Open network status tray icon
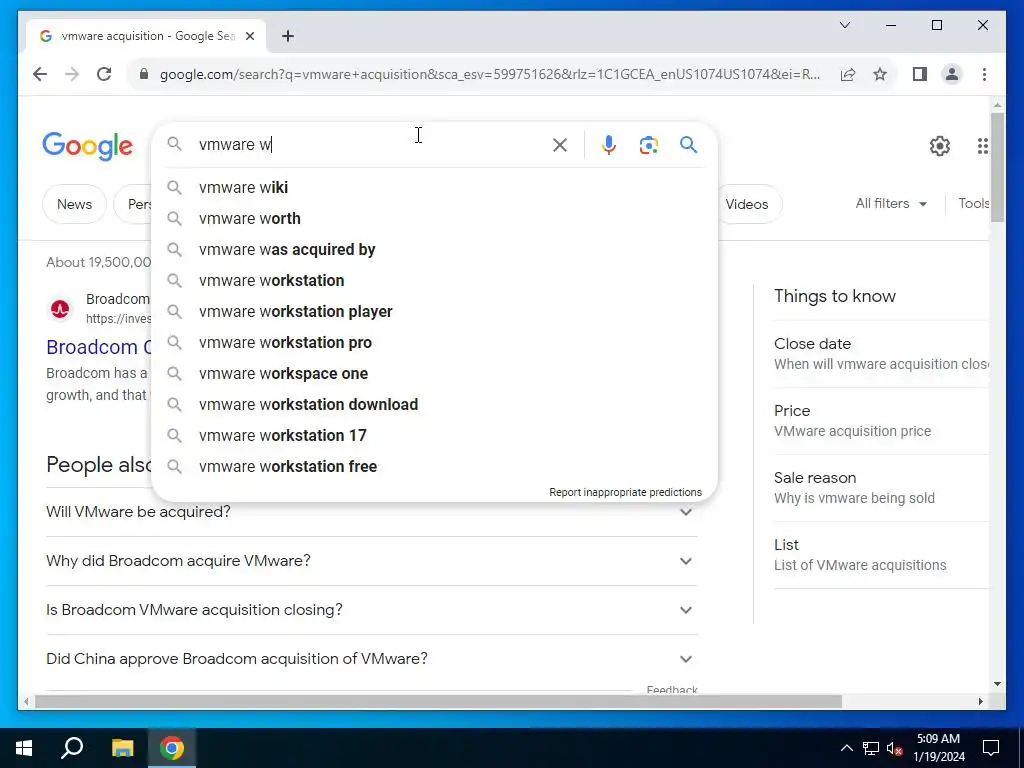The height and width of the screenshot is (768, 1024). pos(871,748)
